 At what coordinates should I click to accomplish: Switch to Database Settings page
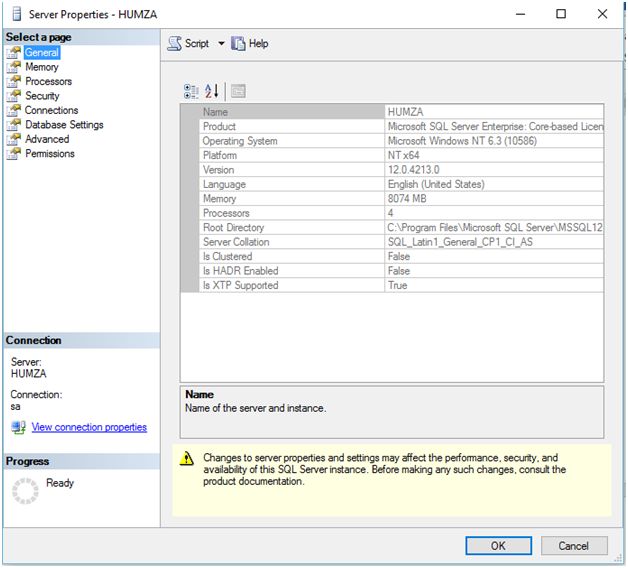click(x=64, y=125)
